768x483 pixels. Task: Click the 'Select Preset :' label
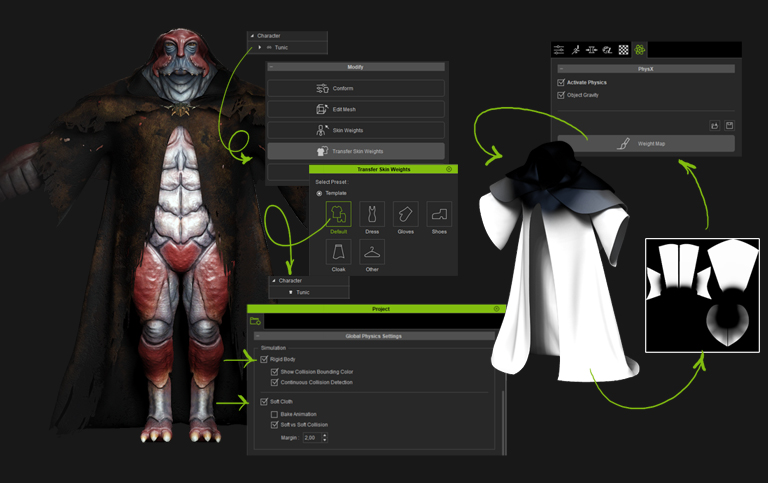pos(332,182)
